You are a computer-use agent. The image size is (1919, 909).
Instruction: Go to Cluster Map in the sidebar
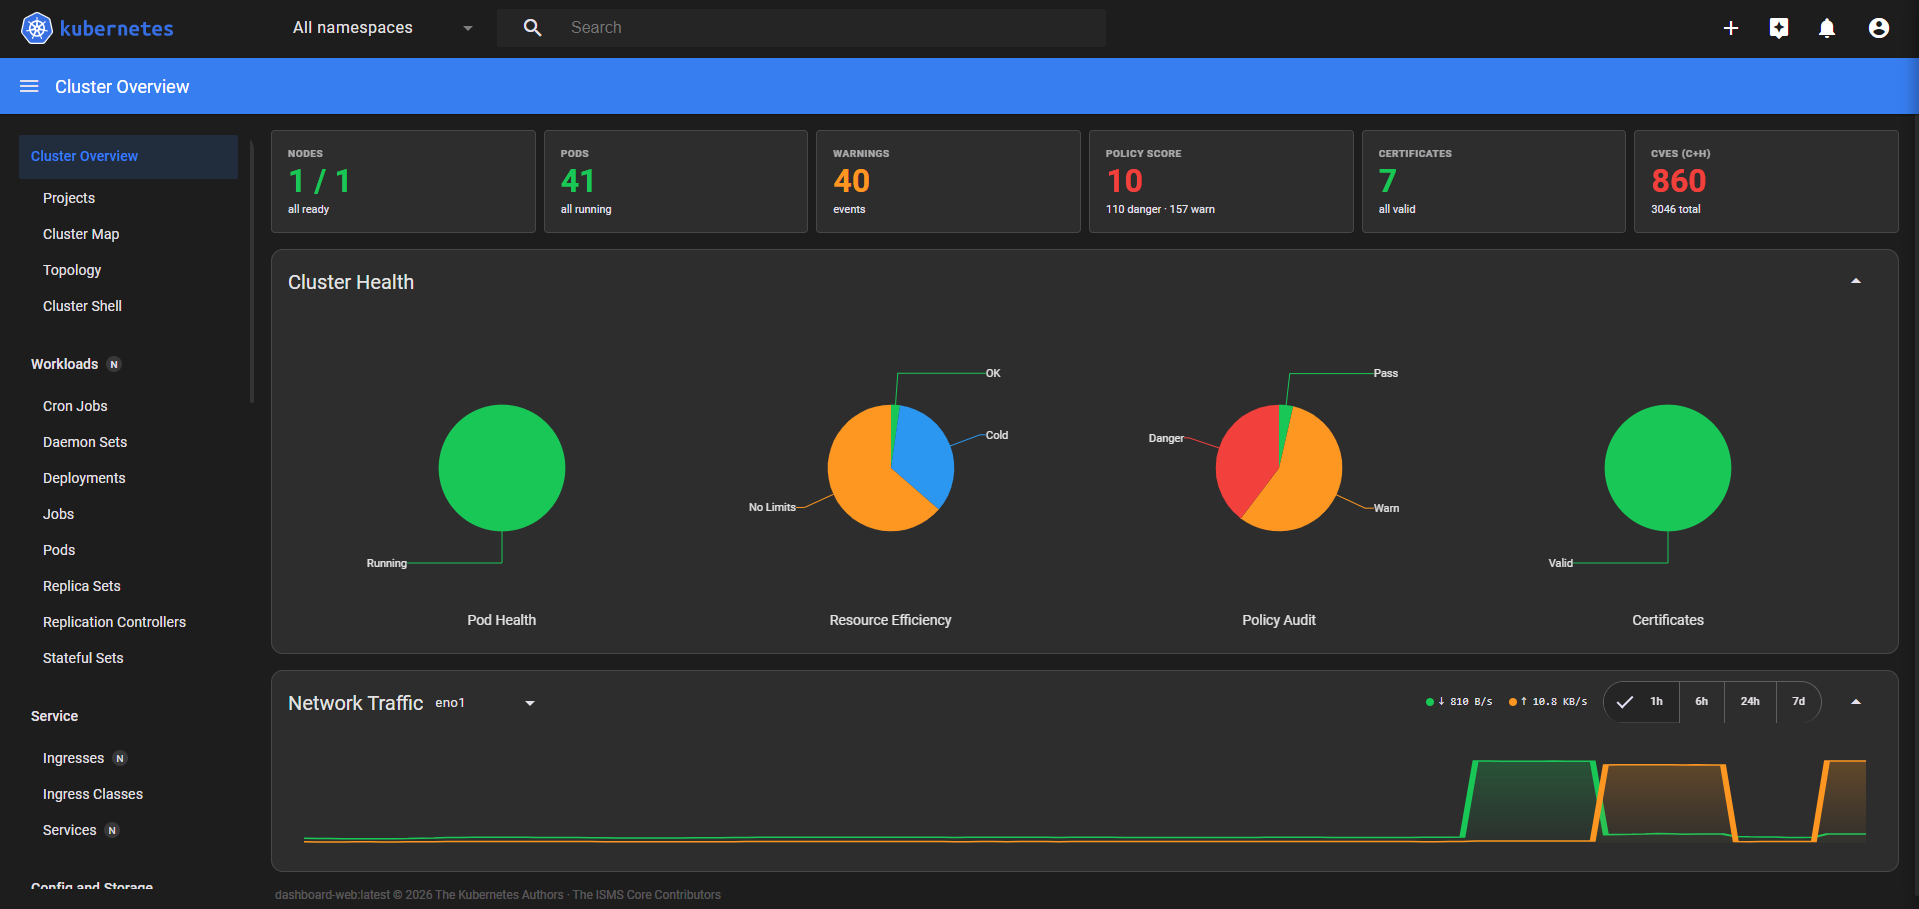pos(81,234)
